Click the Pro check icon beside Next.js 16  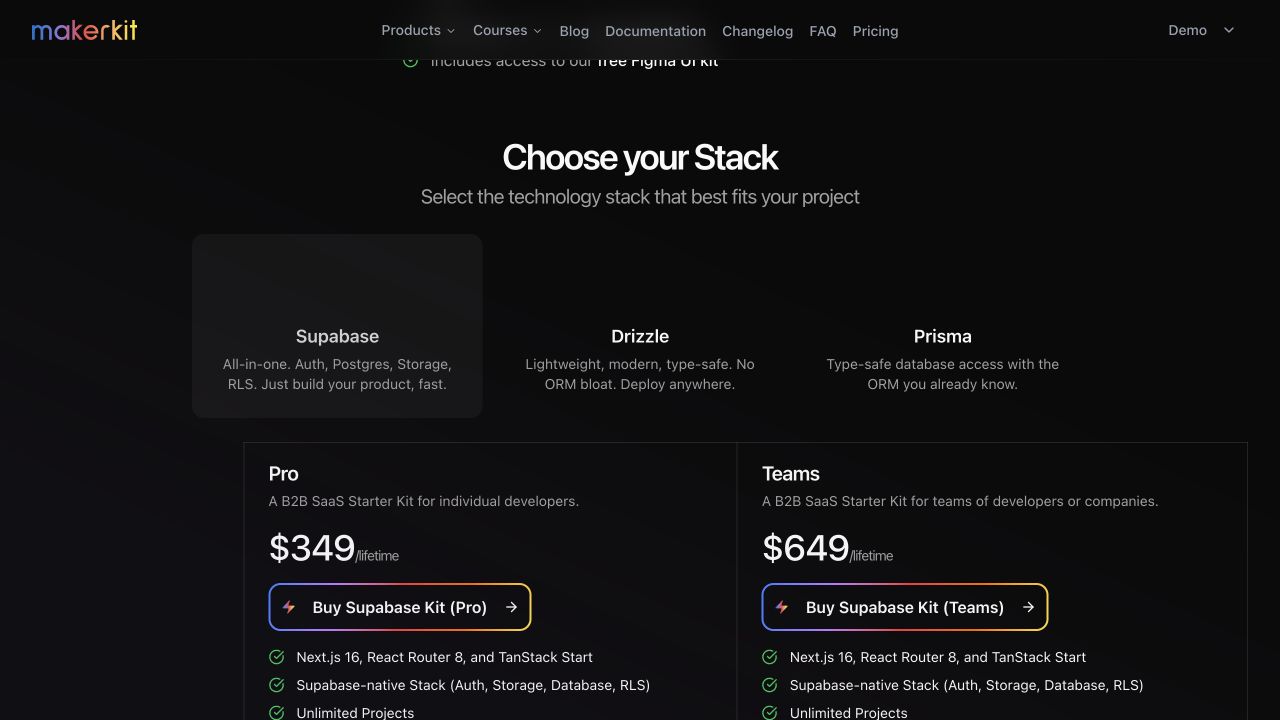(277, 657)
